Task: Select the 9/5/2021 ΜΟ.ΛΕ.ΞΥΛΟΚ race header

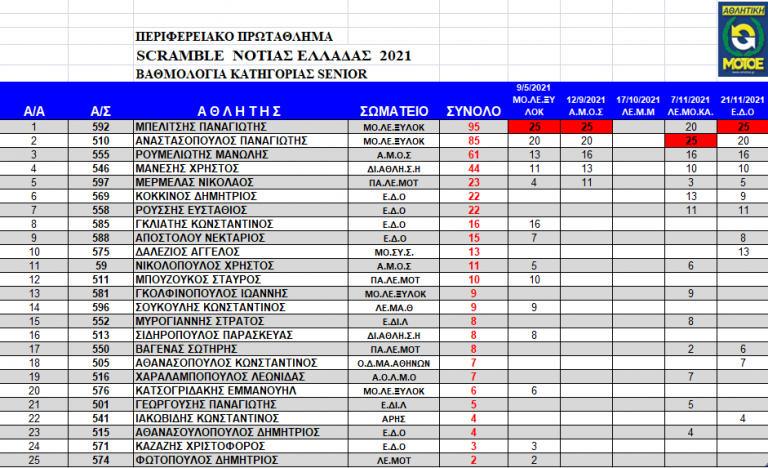Action: pyautogui.click(x=534, y=100)
